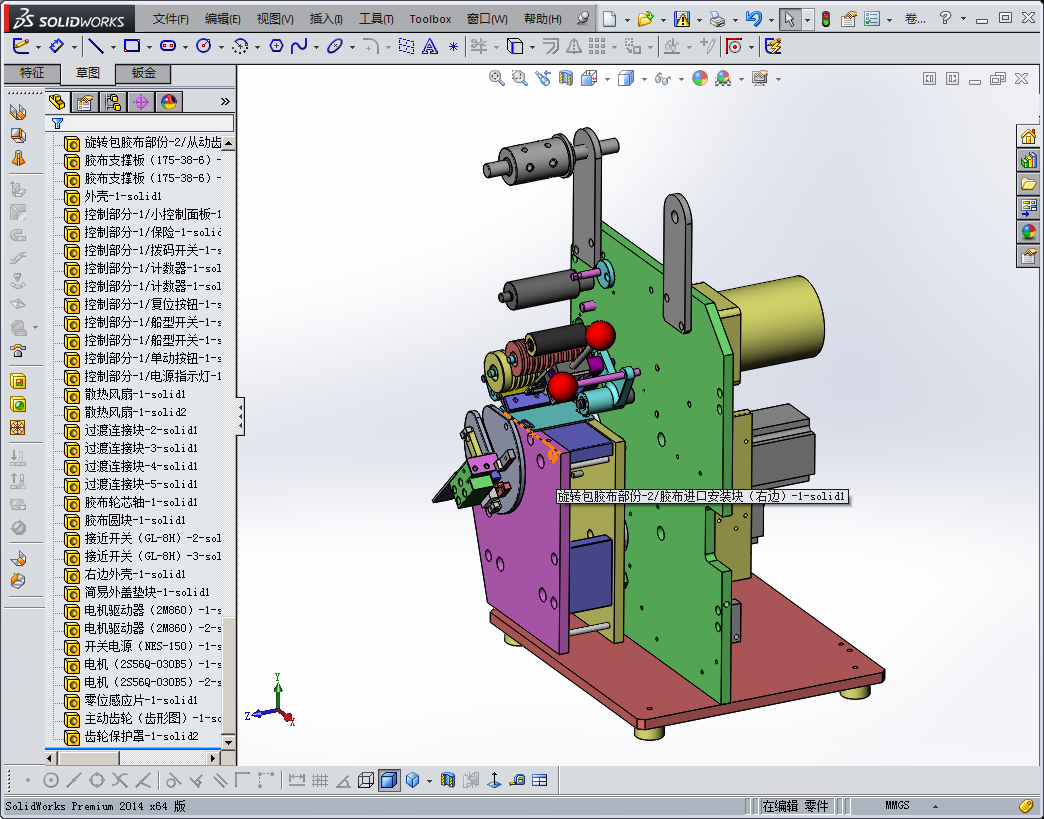Image resolution: width=1044 pixels, height=819 pixels.
Task: Select the Spline sketch tool
Action: pos(299,46)
